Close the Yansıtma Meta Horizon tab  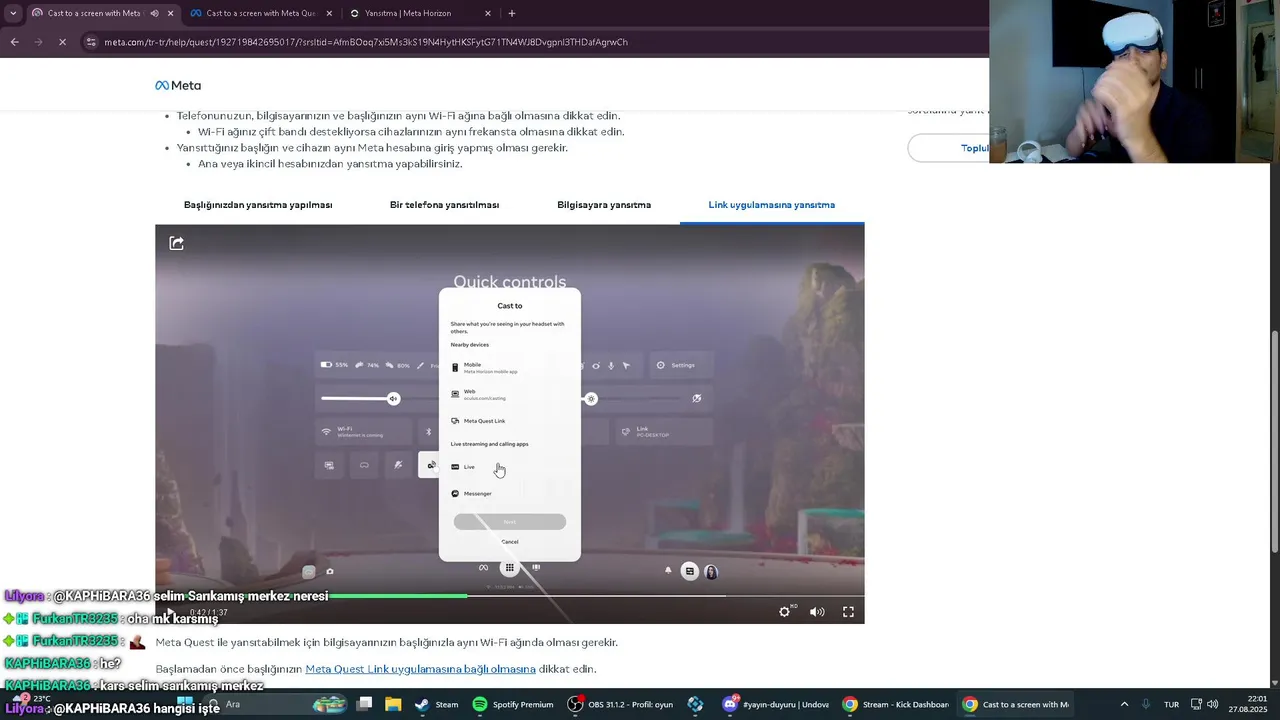coord(488,13)
